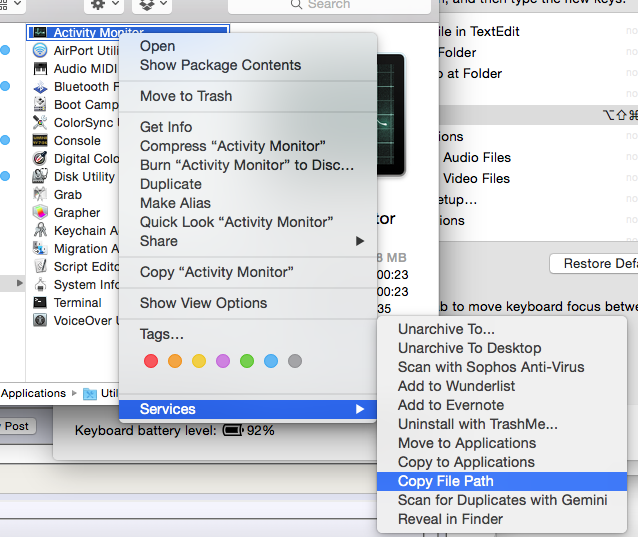Select Scan for Duplicates with Gemini
The width and height of the screenshot is (638, 537).
tap(503, 500)
